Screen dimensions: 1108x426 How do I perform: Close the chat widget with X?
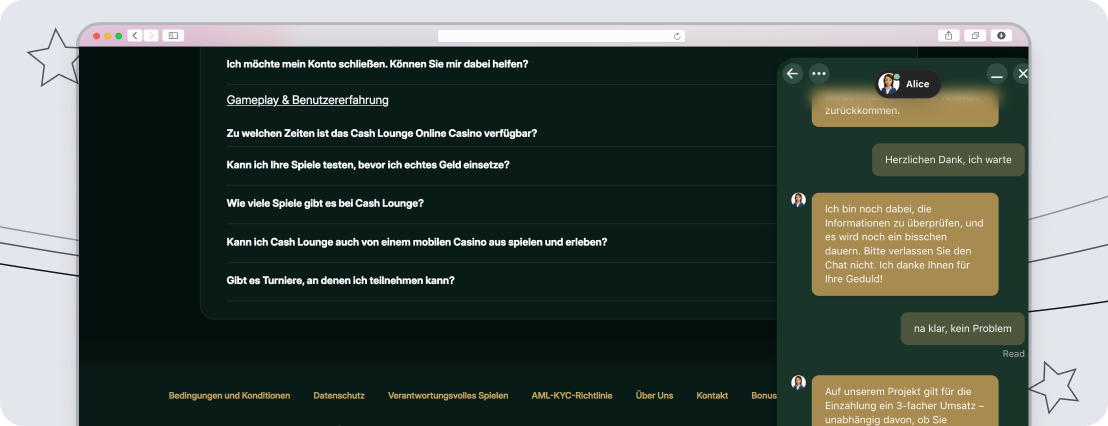pyautogui.click(x=1022, y=73)
